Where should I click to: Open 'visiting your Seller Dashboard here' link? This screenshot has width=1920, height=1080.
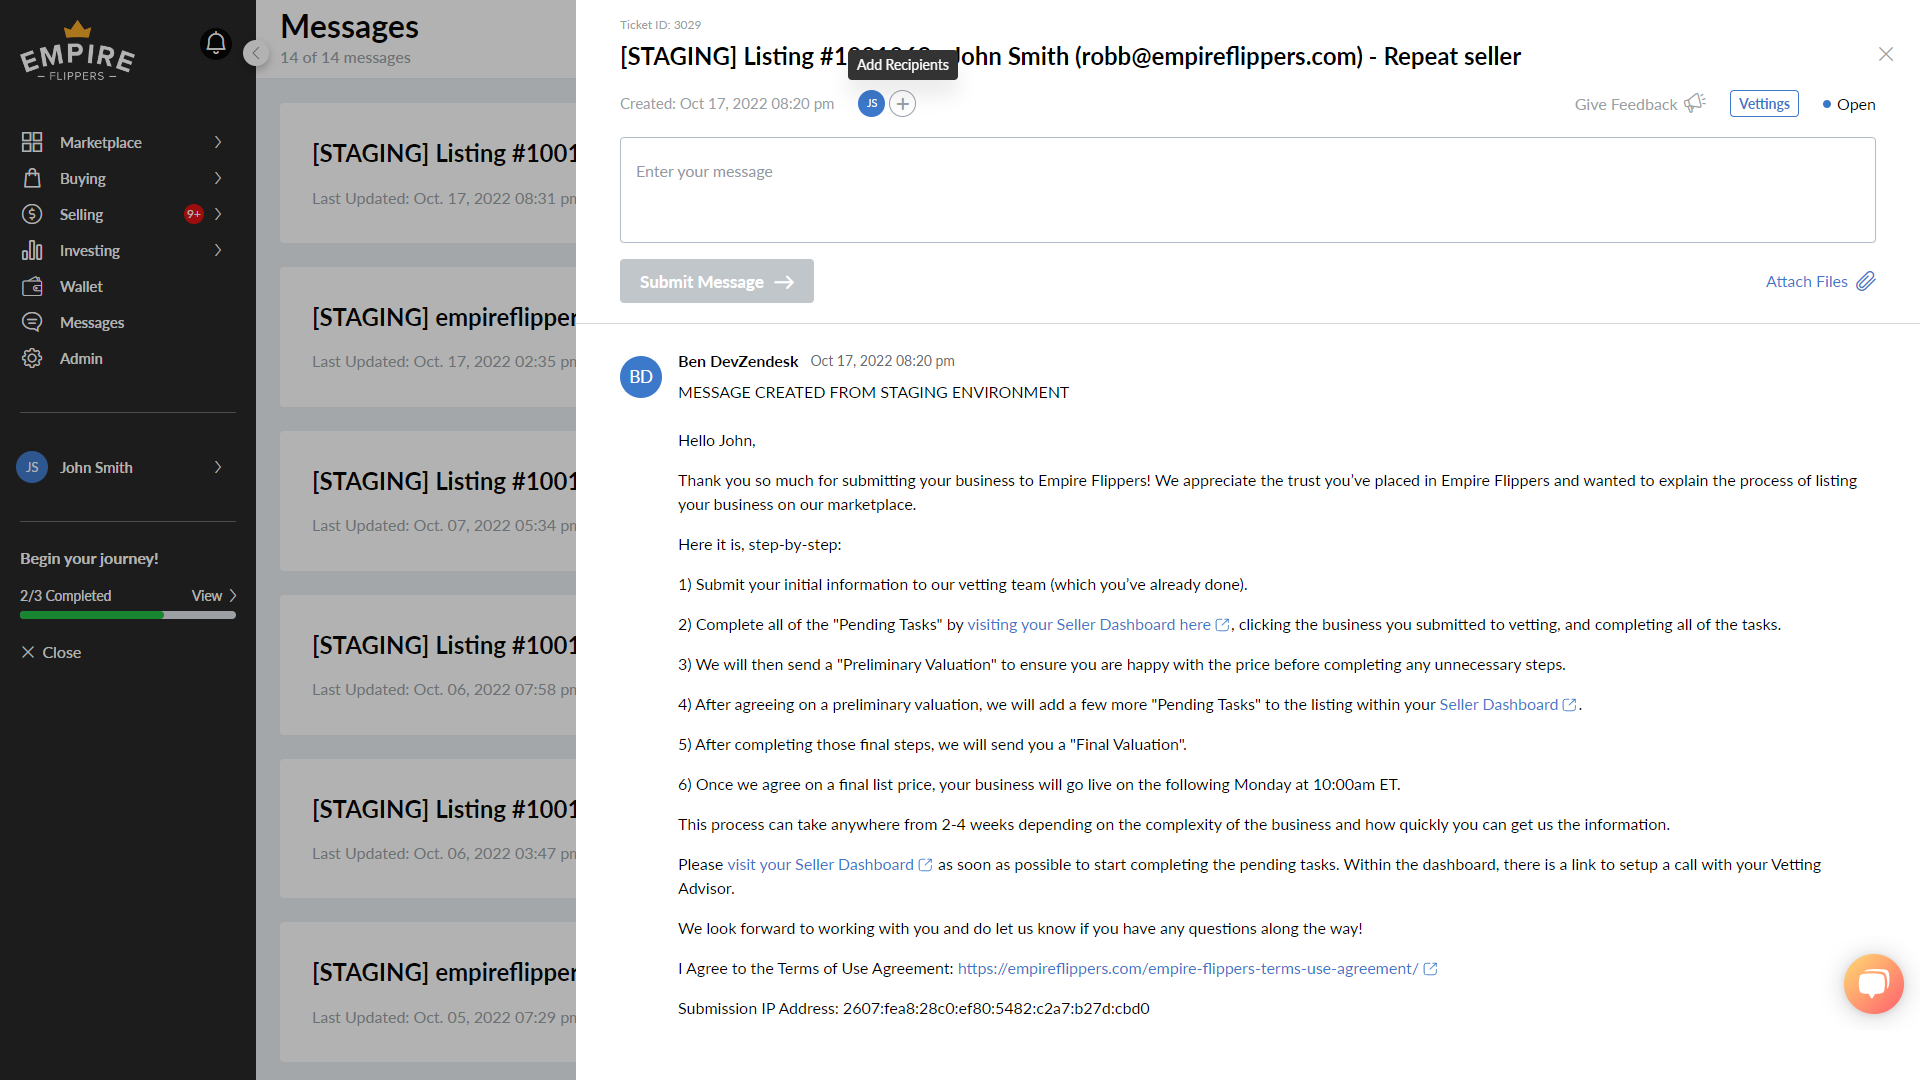[1098, 624]
